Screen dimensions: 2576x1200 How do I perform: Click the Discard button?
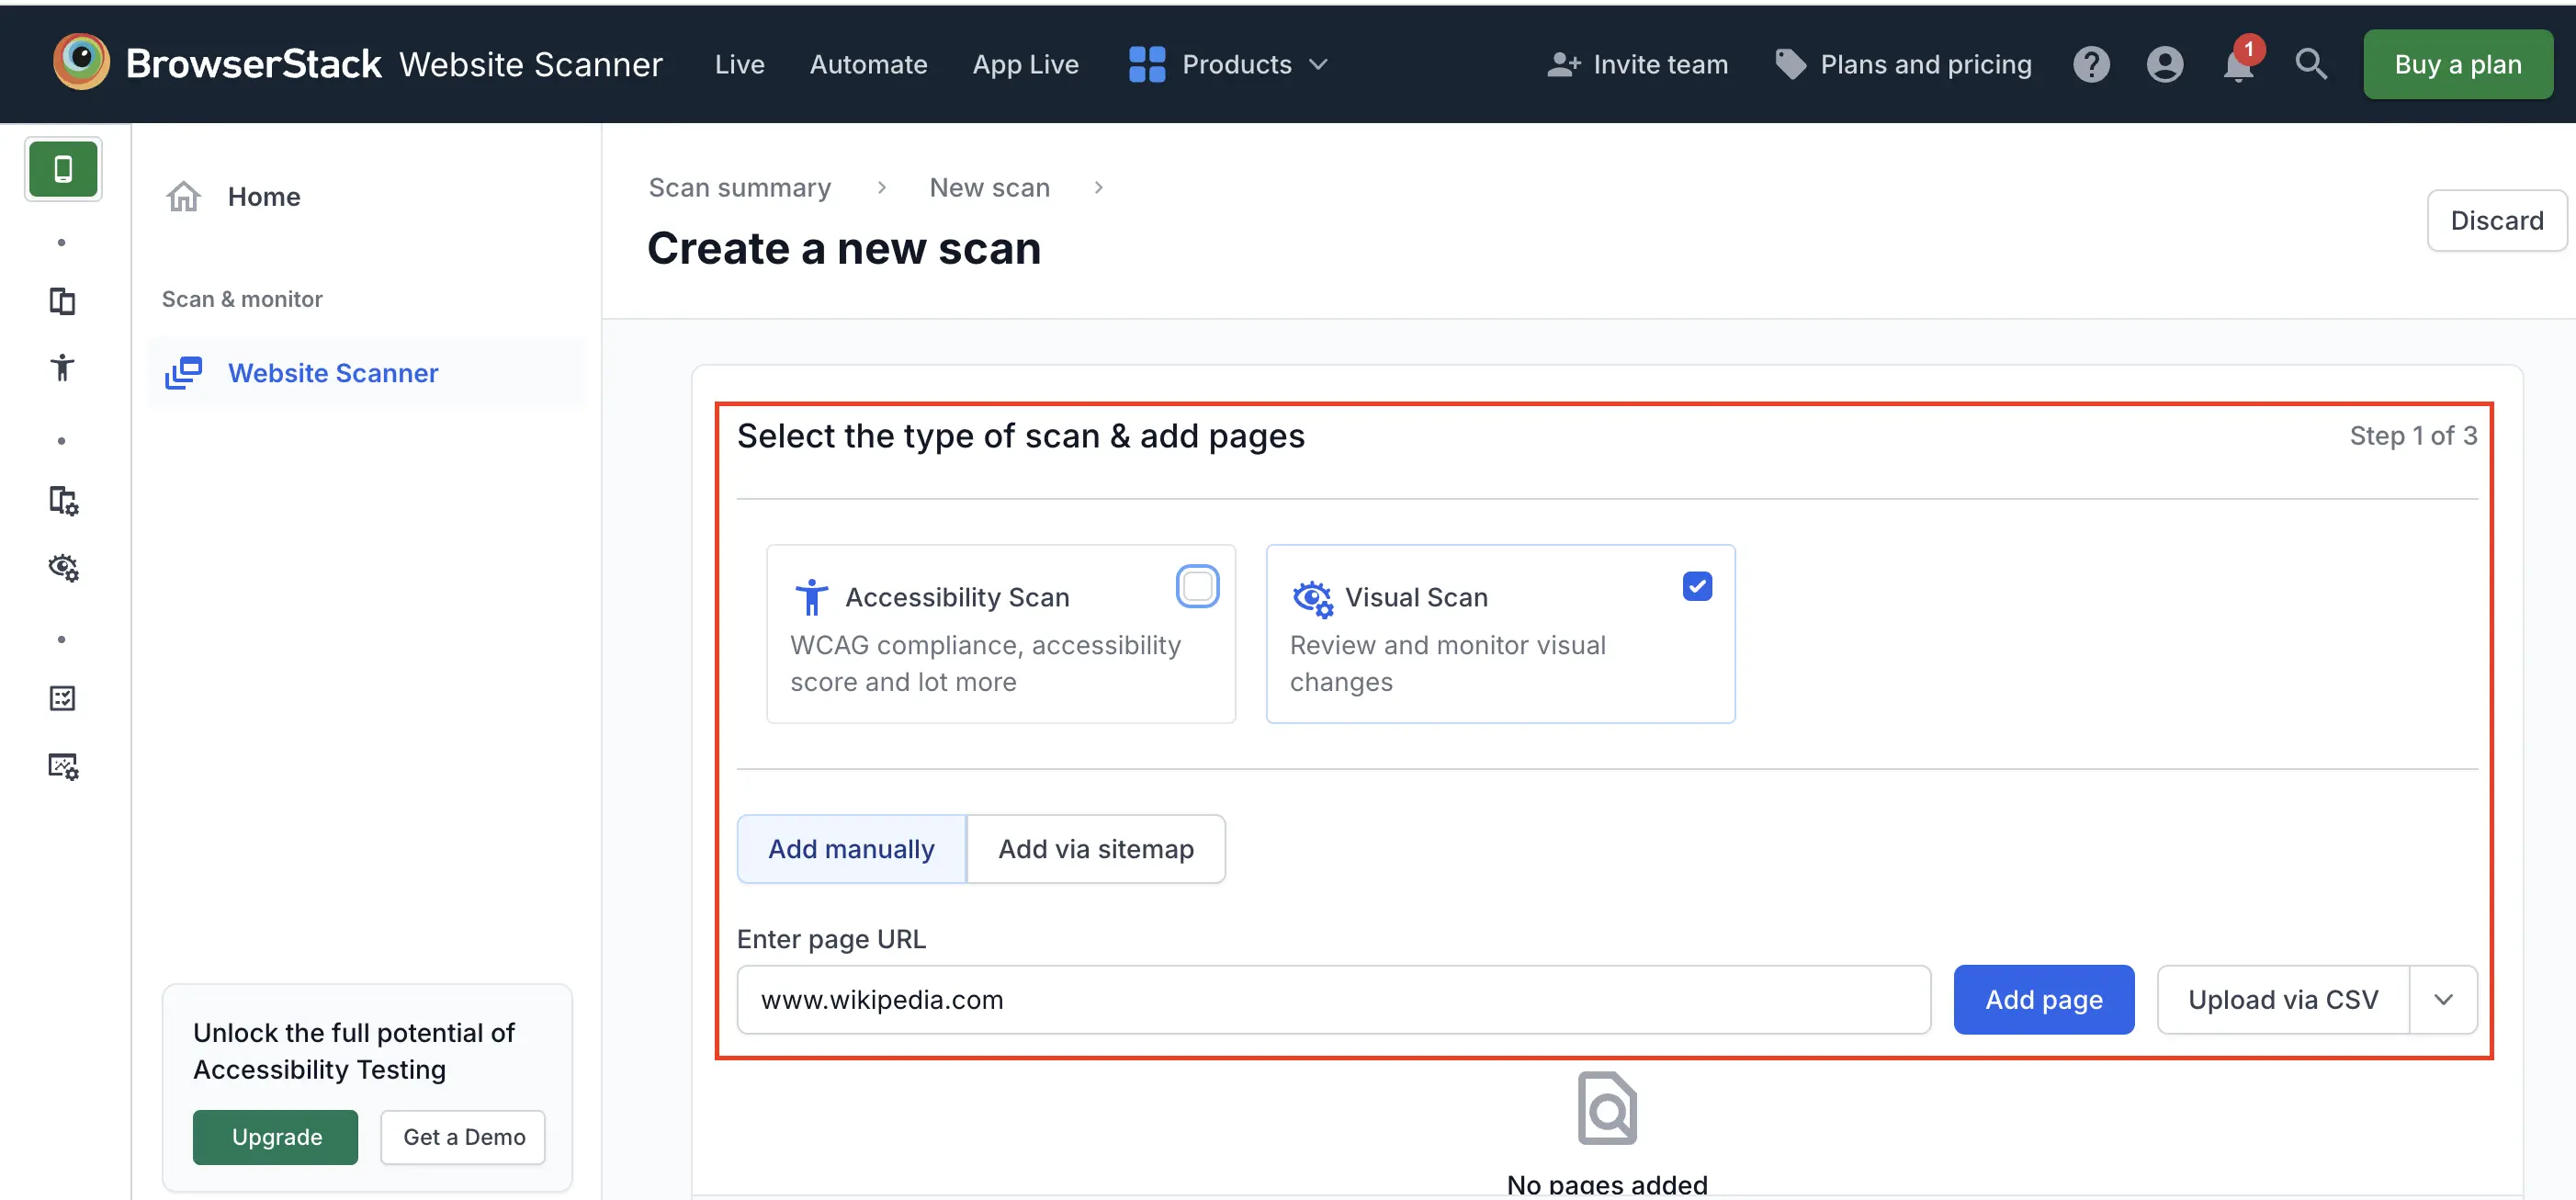tap(2496, 220)
